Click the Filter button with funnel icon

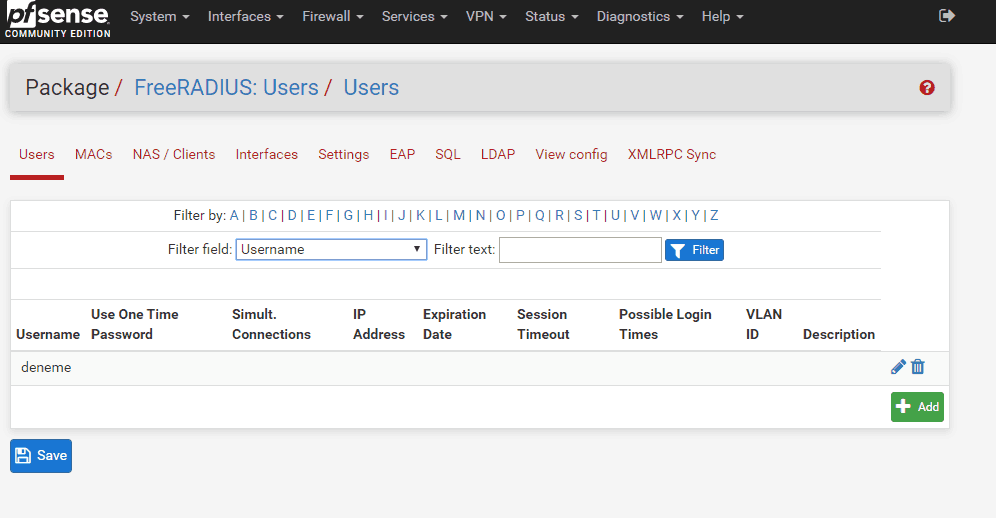694,250
